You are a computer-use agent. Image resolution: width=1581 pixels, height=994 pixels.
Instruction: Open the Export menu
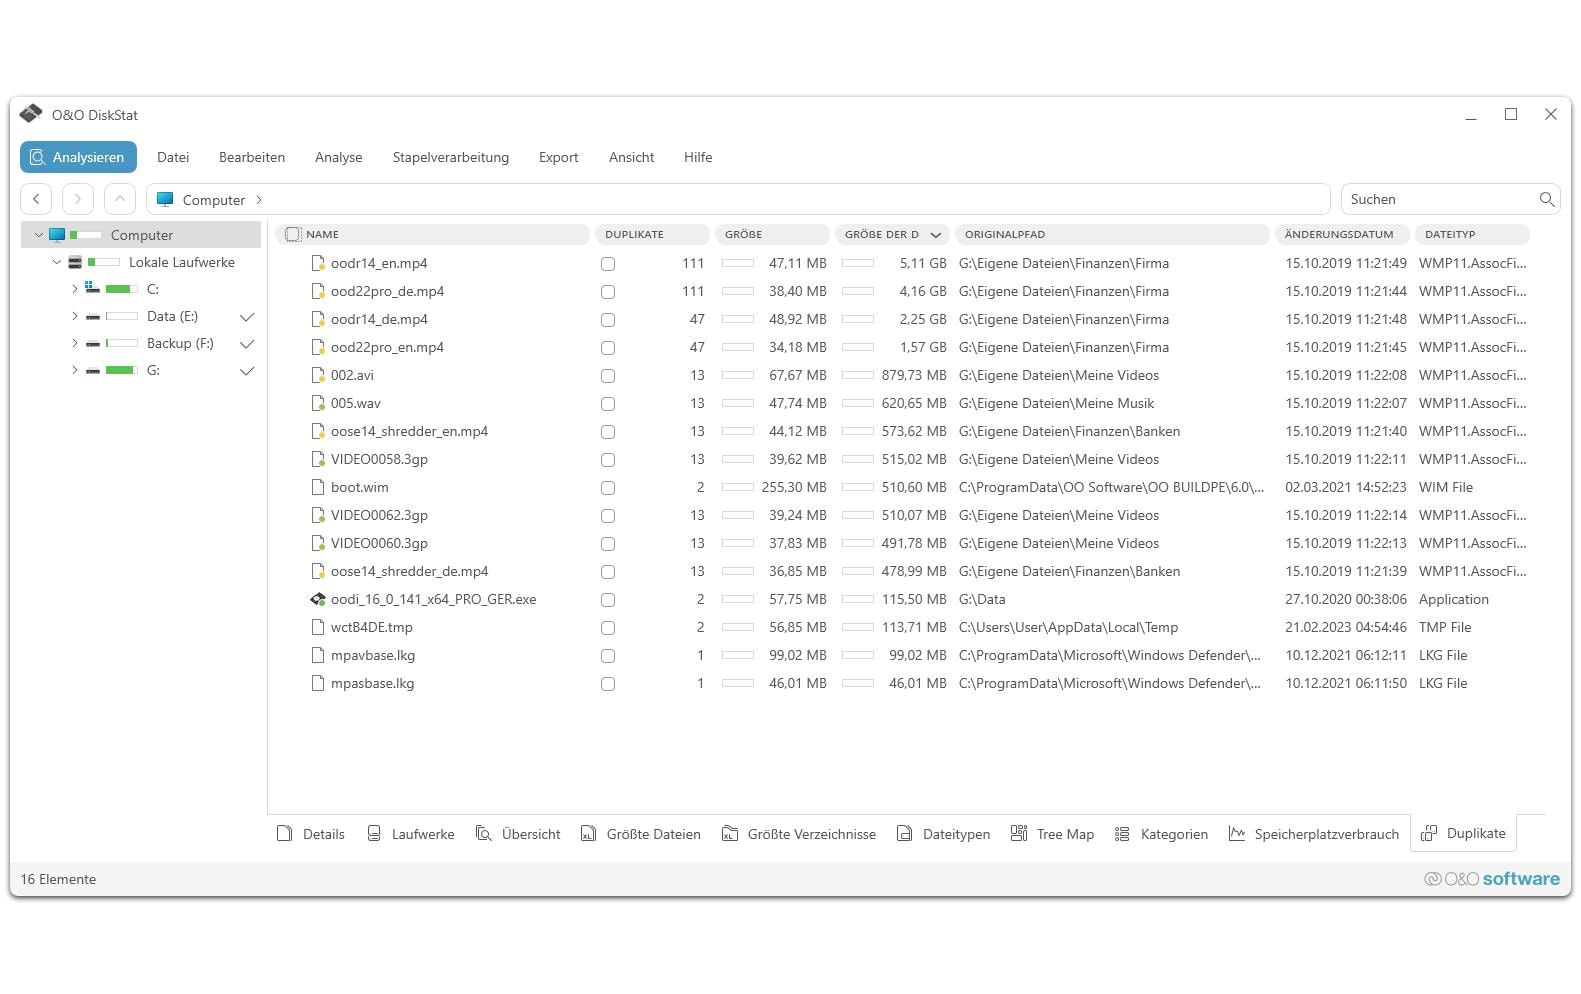click(558, 157)
